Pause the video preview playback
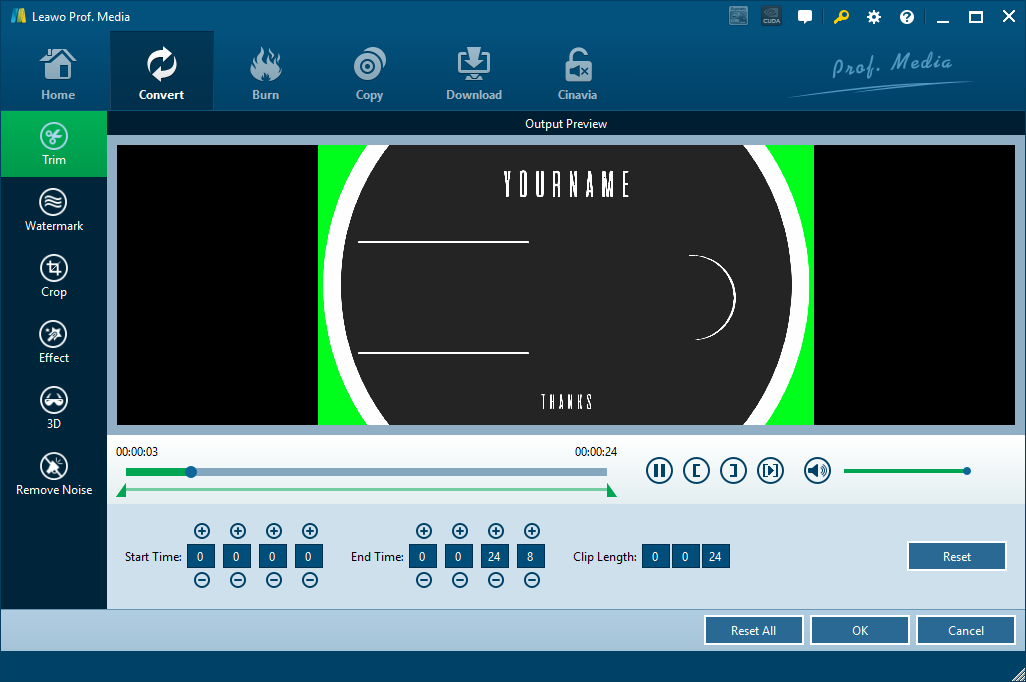Image resolution: width=1026 pixels, height=682 pixels. pos(659,471)
